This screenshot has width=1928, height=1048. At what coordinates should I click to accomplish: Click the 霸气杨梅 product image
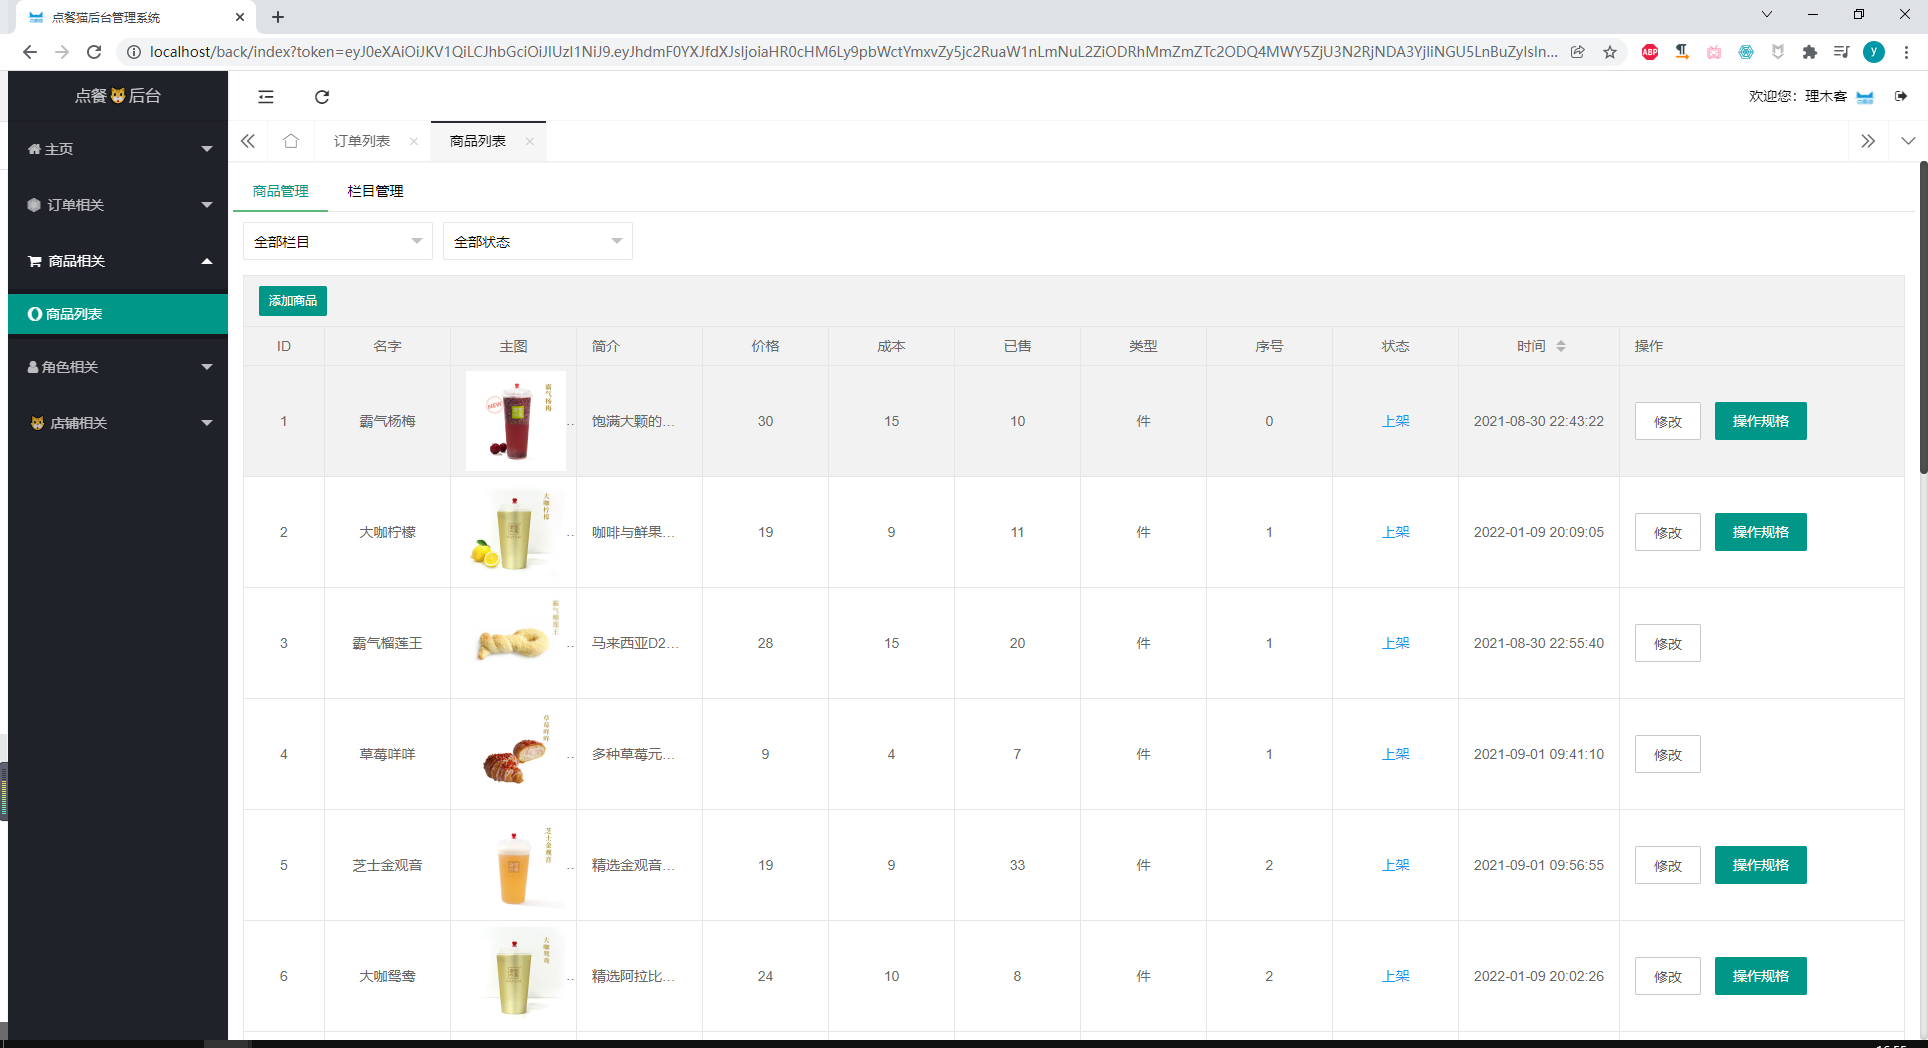516,421
